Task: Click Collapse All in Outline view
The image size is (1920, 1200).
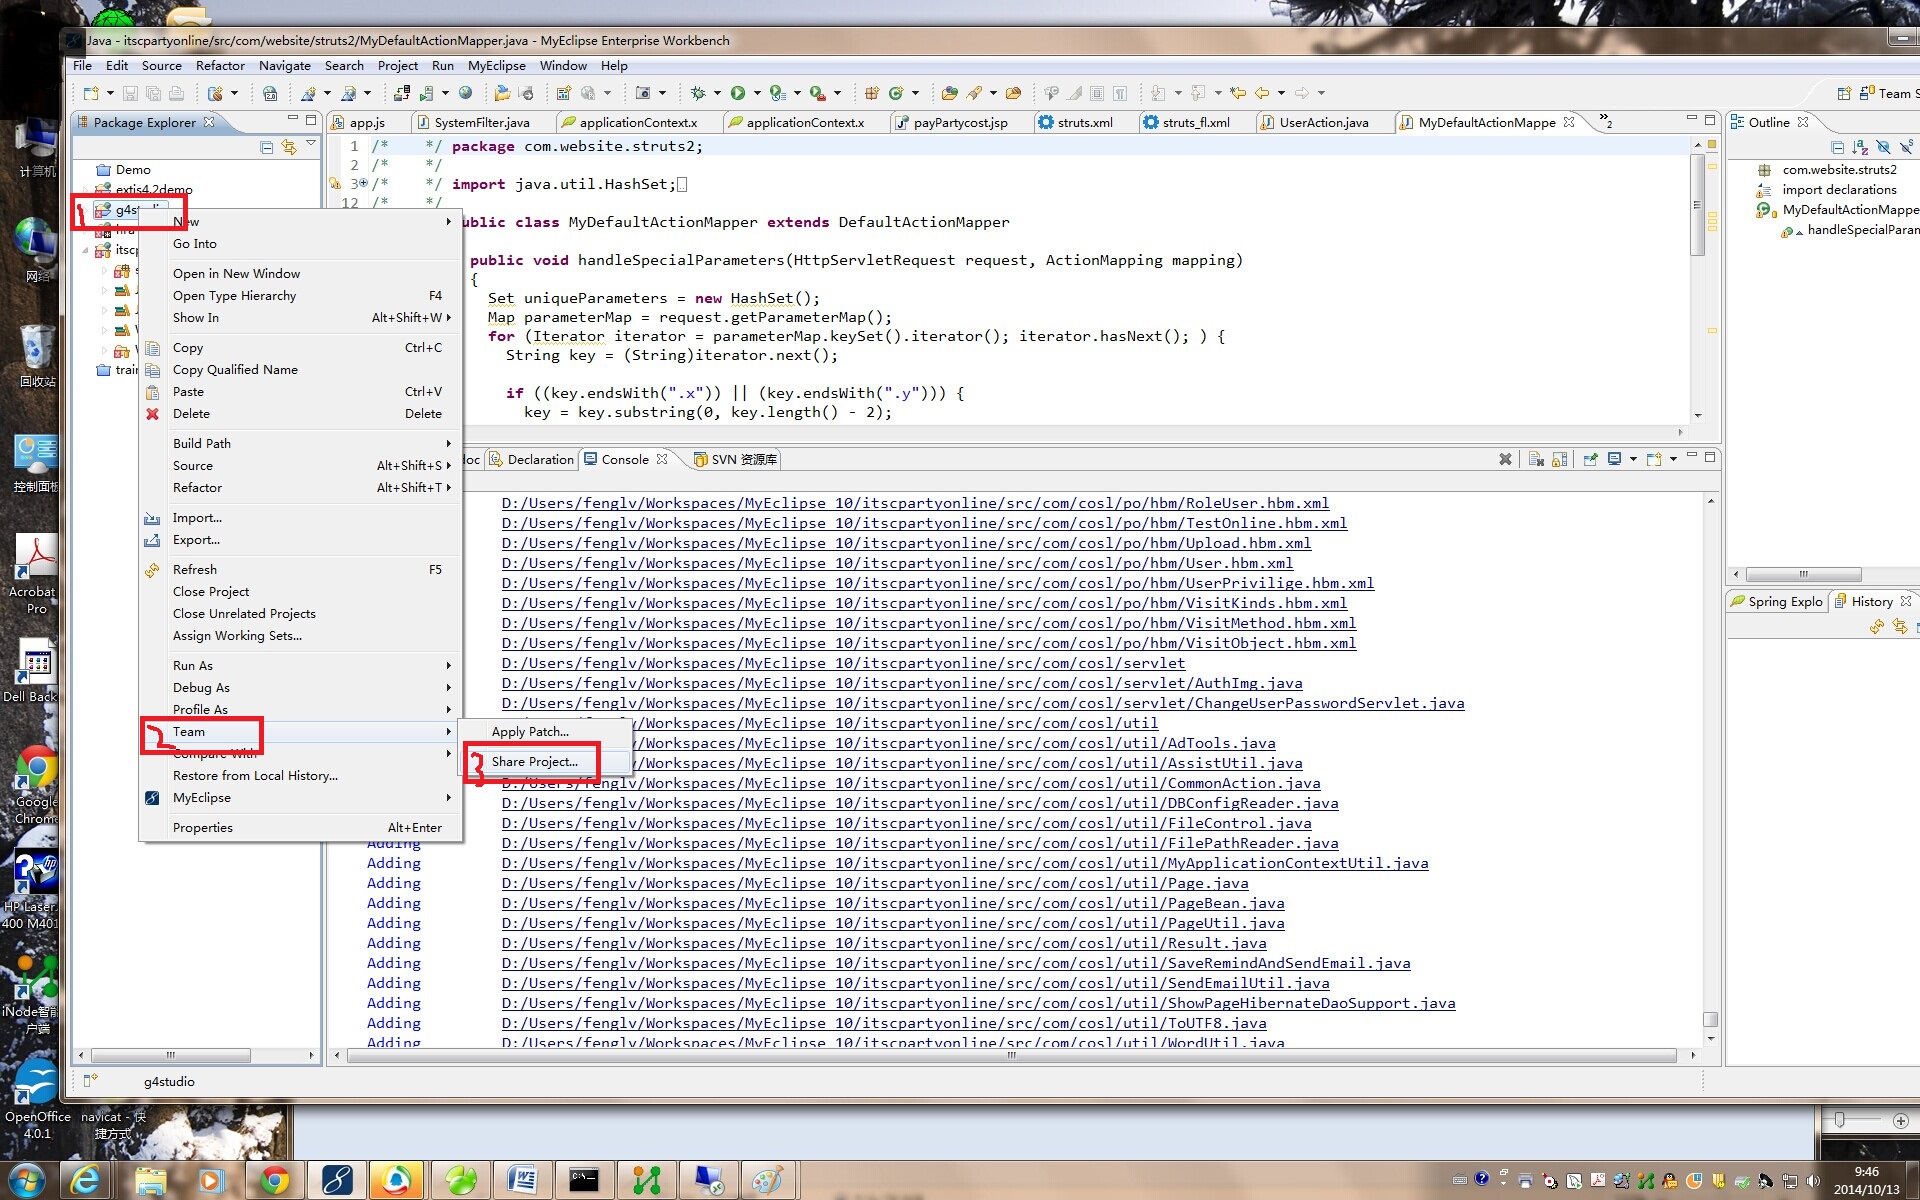Action: (1837, 147)
